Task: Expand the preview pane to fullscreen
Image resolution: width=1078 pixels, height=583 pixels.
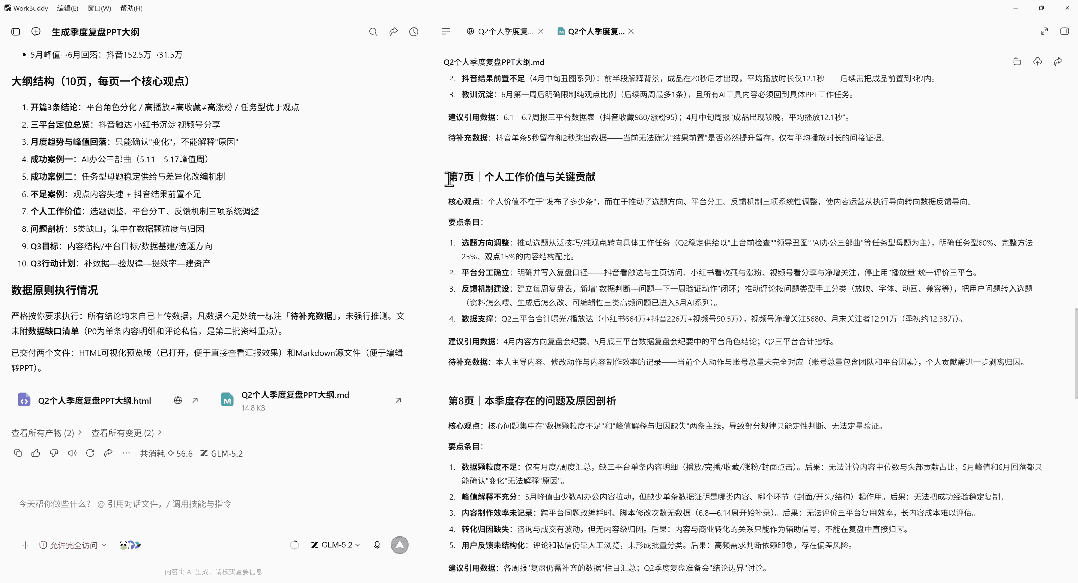Action: tap(1044, 32)
